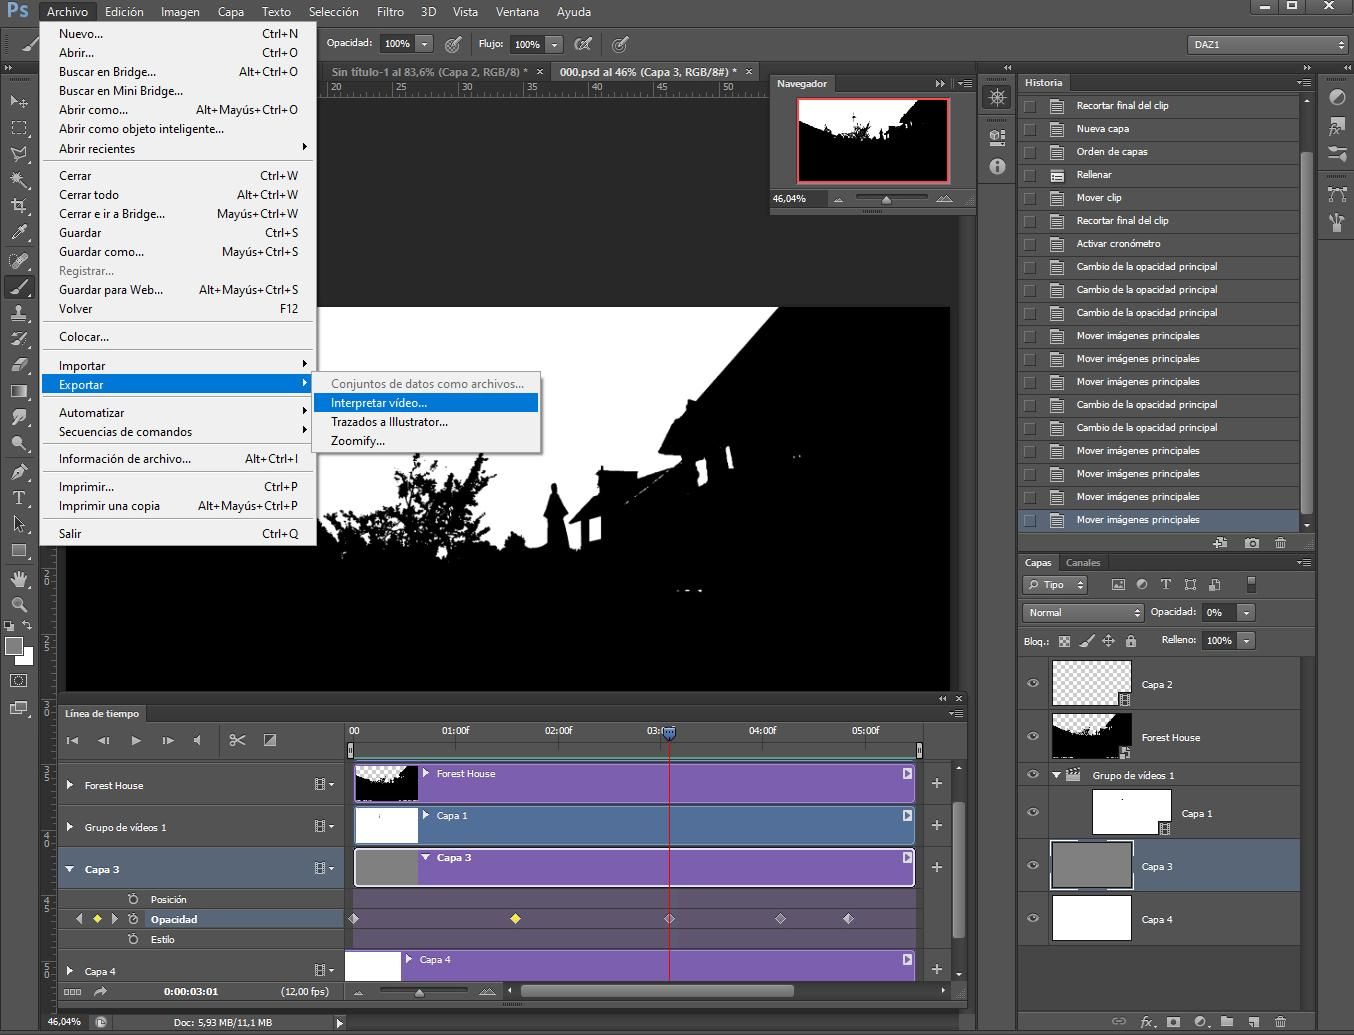
Task: Select the Clone Stamp tool
Action: pyautogui.click(x=19, y=314)
